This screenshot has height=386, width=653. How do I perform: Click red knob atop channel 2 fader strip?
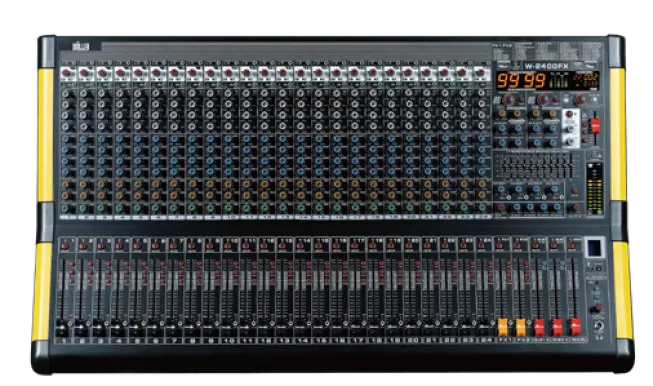[x=83, y=246]
